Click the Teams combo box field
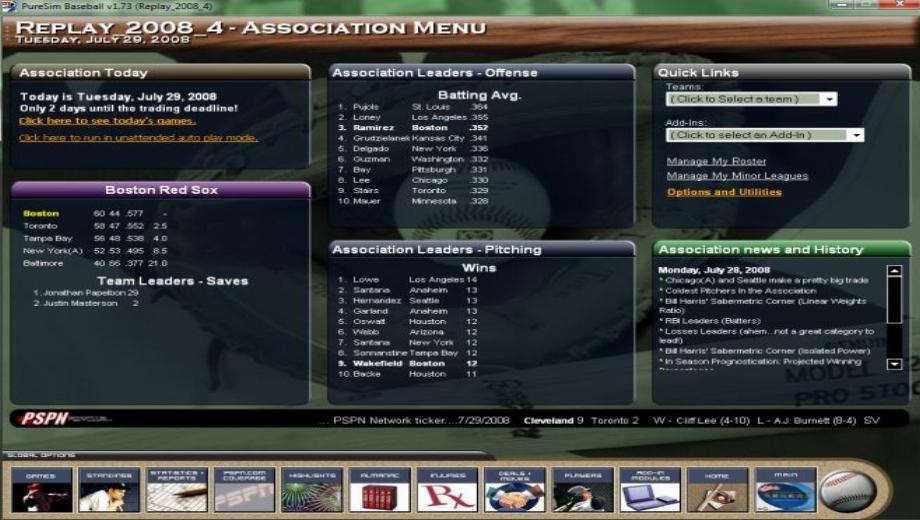The width and height of the screenshot is (920, 520). 752,99
